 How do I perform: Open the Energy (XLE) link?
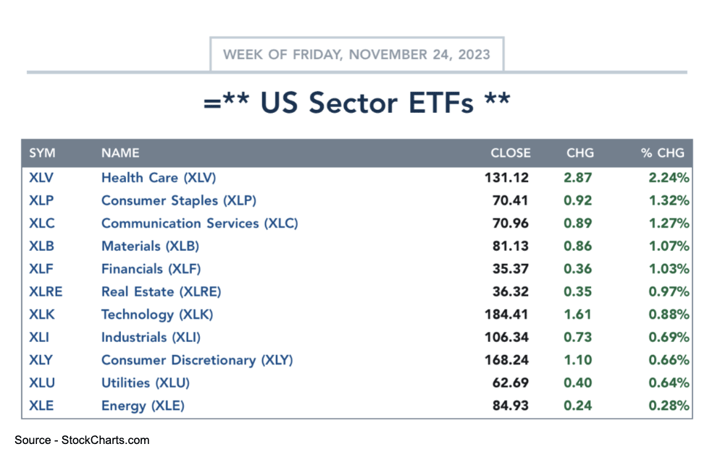(x=143, y=406)
